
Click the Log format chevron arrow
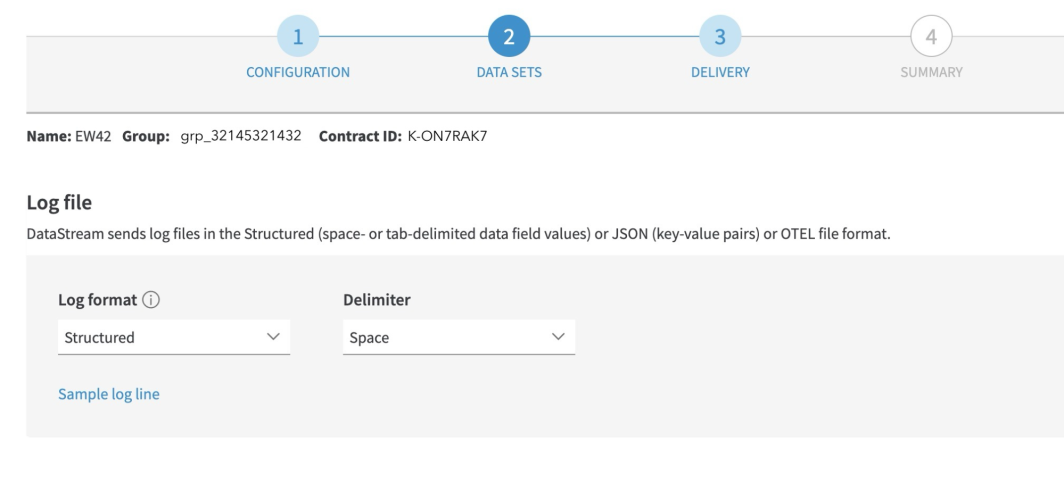click(273, 337)
